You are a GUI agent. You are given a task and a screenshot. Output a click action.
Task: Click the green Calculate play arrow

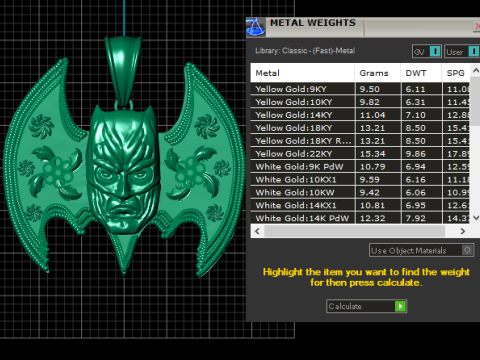click(x=400, y=306)
